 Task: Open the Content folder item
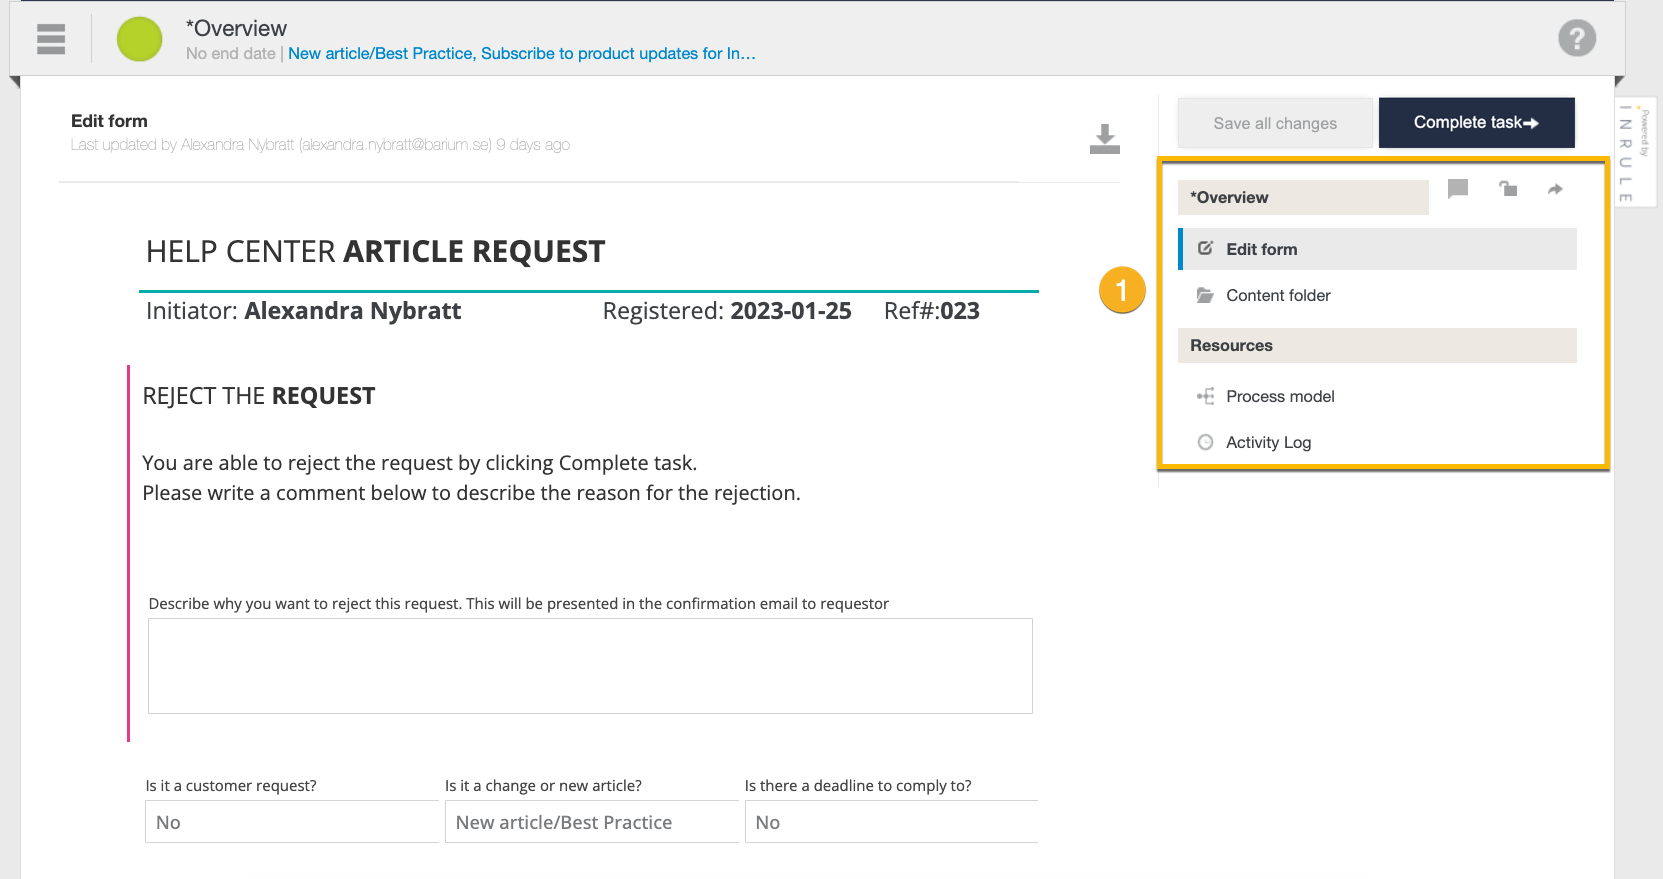(1277, 295)
